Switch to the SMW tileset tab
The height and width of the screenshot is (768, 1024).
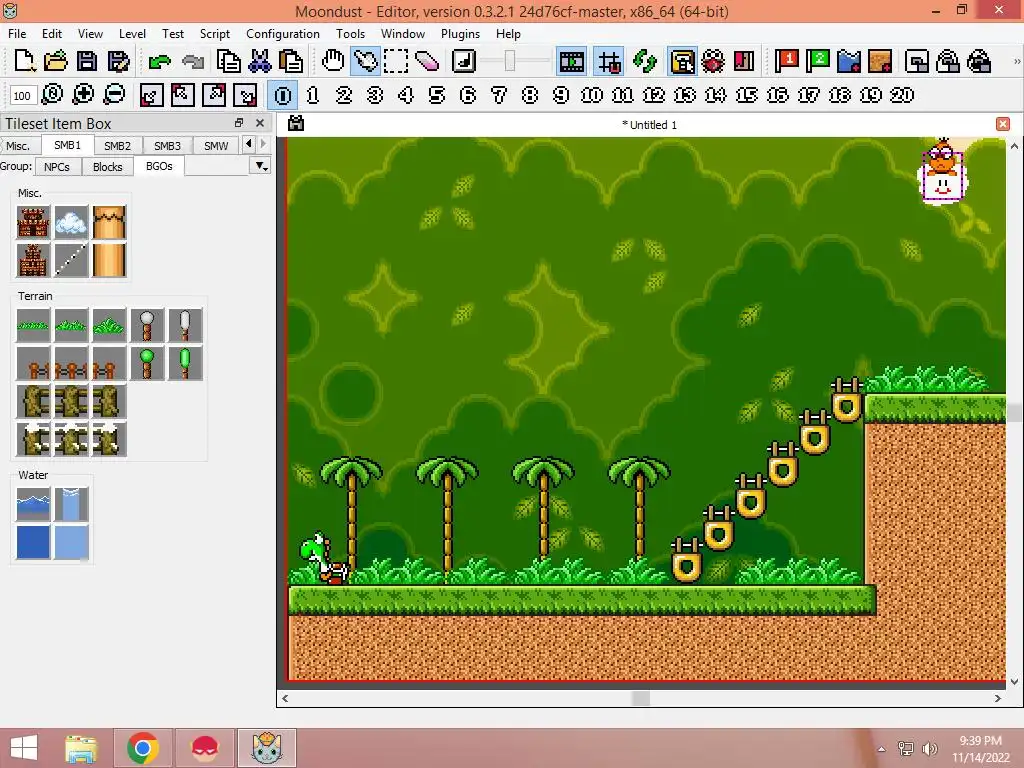point(216,146)
